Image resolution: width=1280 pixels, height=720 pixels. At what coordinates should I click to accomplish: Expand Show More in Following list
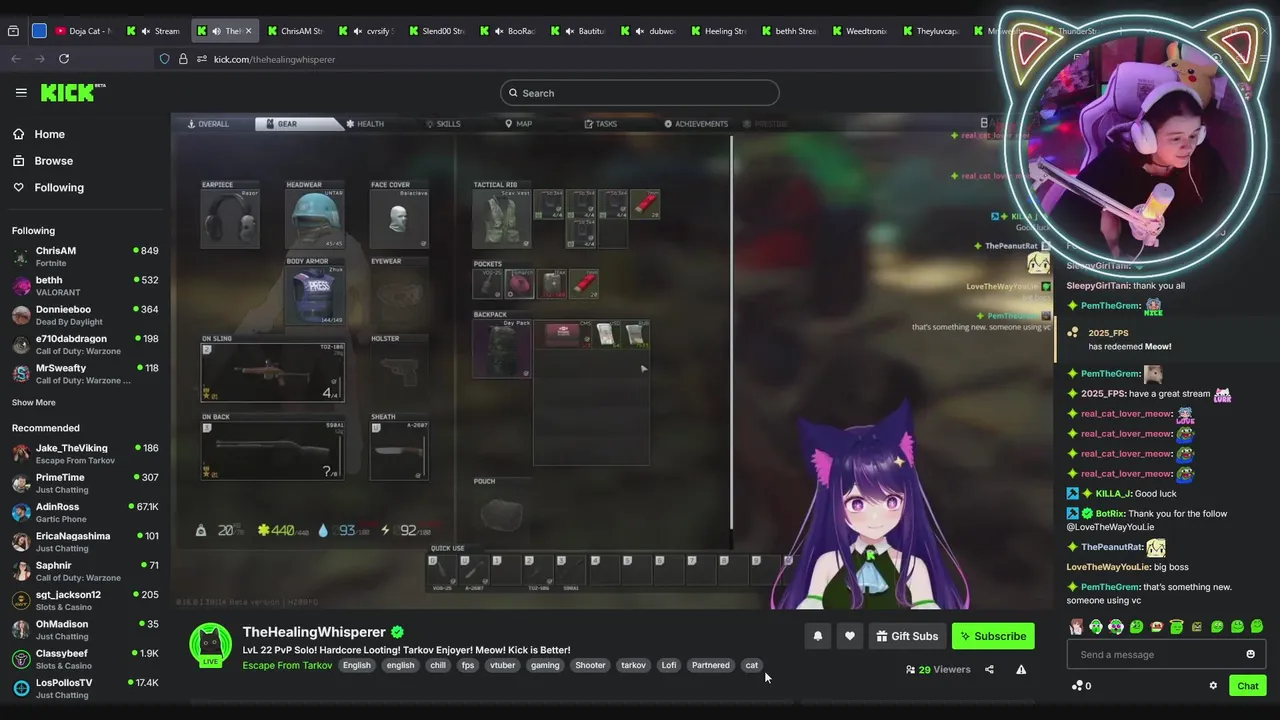pyautogui.click(x=34, y=402)
